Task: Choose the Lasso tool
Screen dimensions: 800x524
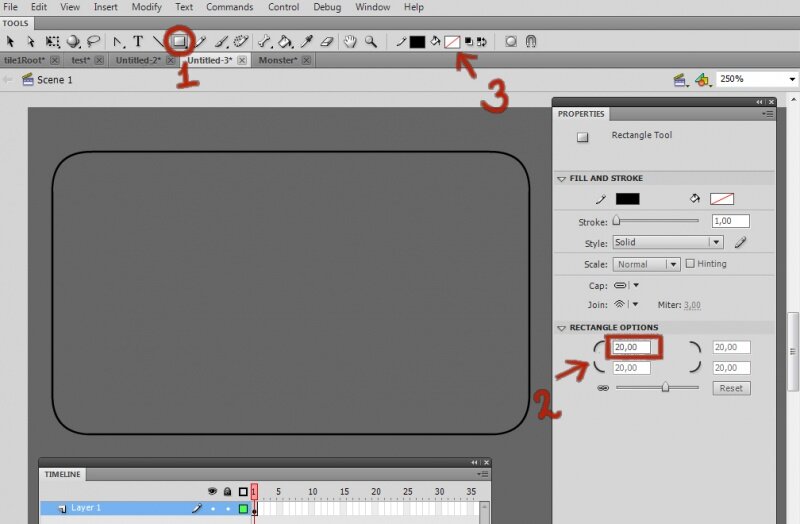Action: [94, 42]
